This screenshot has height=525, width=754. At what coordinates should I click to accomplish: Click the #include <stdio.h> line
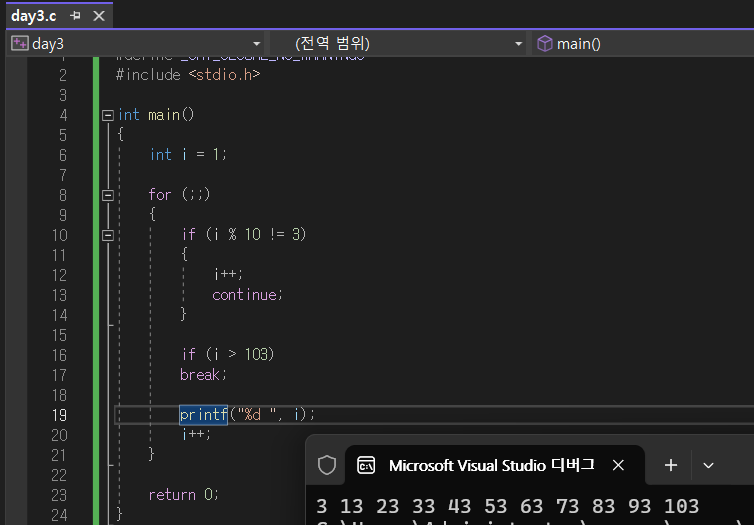[x=188, y=75]
